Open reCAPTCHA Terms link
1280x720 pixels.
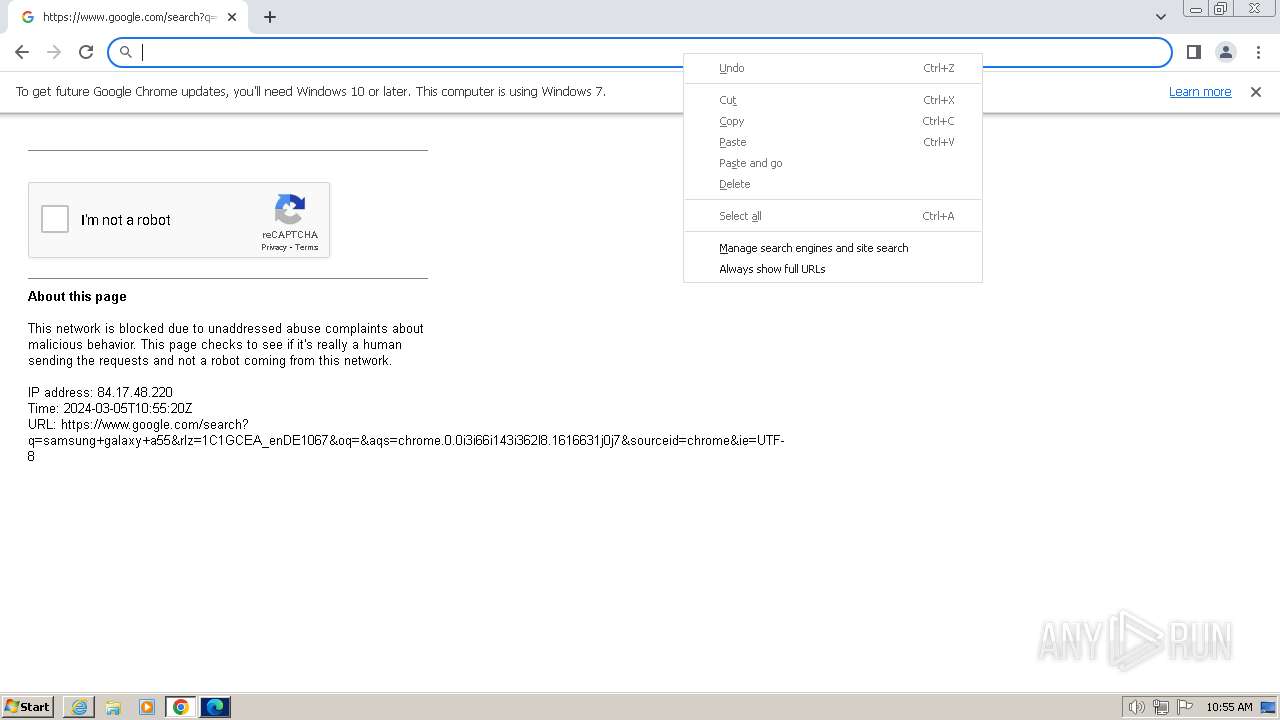tap(306, 247)
